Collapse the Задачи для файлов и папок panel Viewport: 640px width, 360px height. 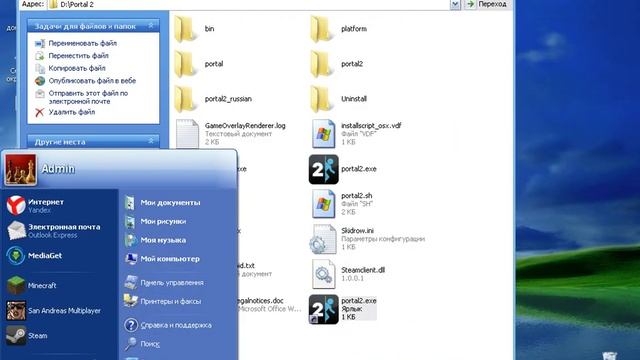pos(151,26)
